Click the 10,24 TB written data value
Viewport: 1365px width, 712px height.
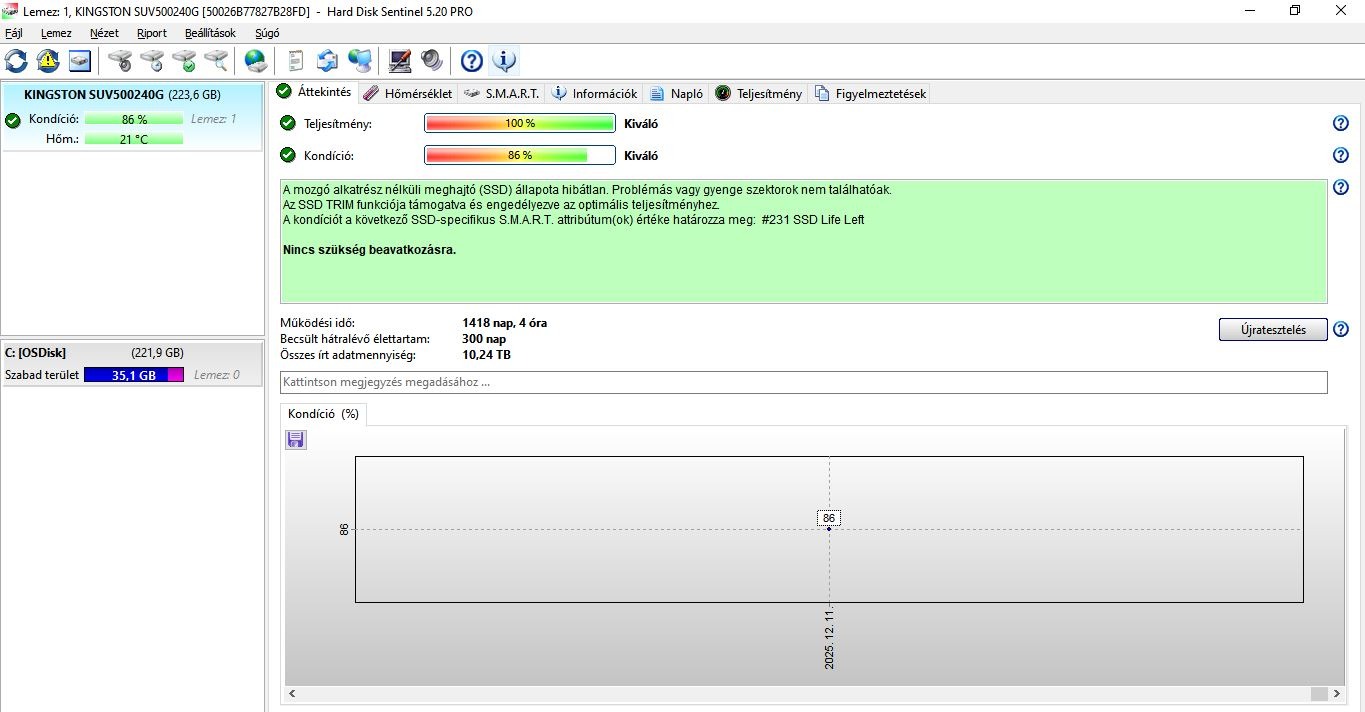(x=486, y=355)
